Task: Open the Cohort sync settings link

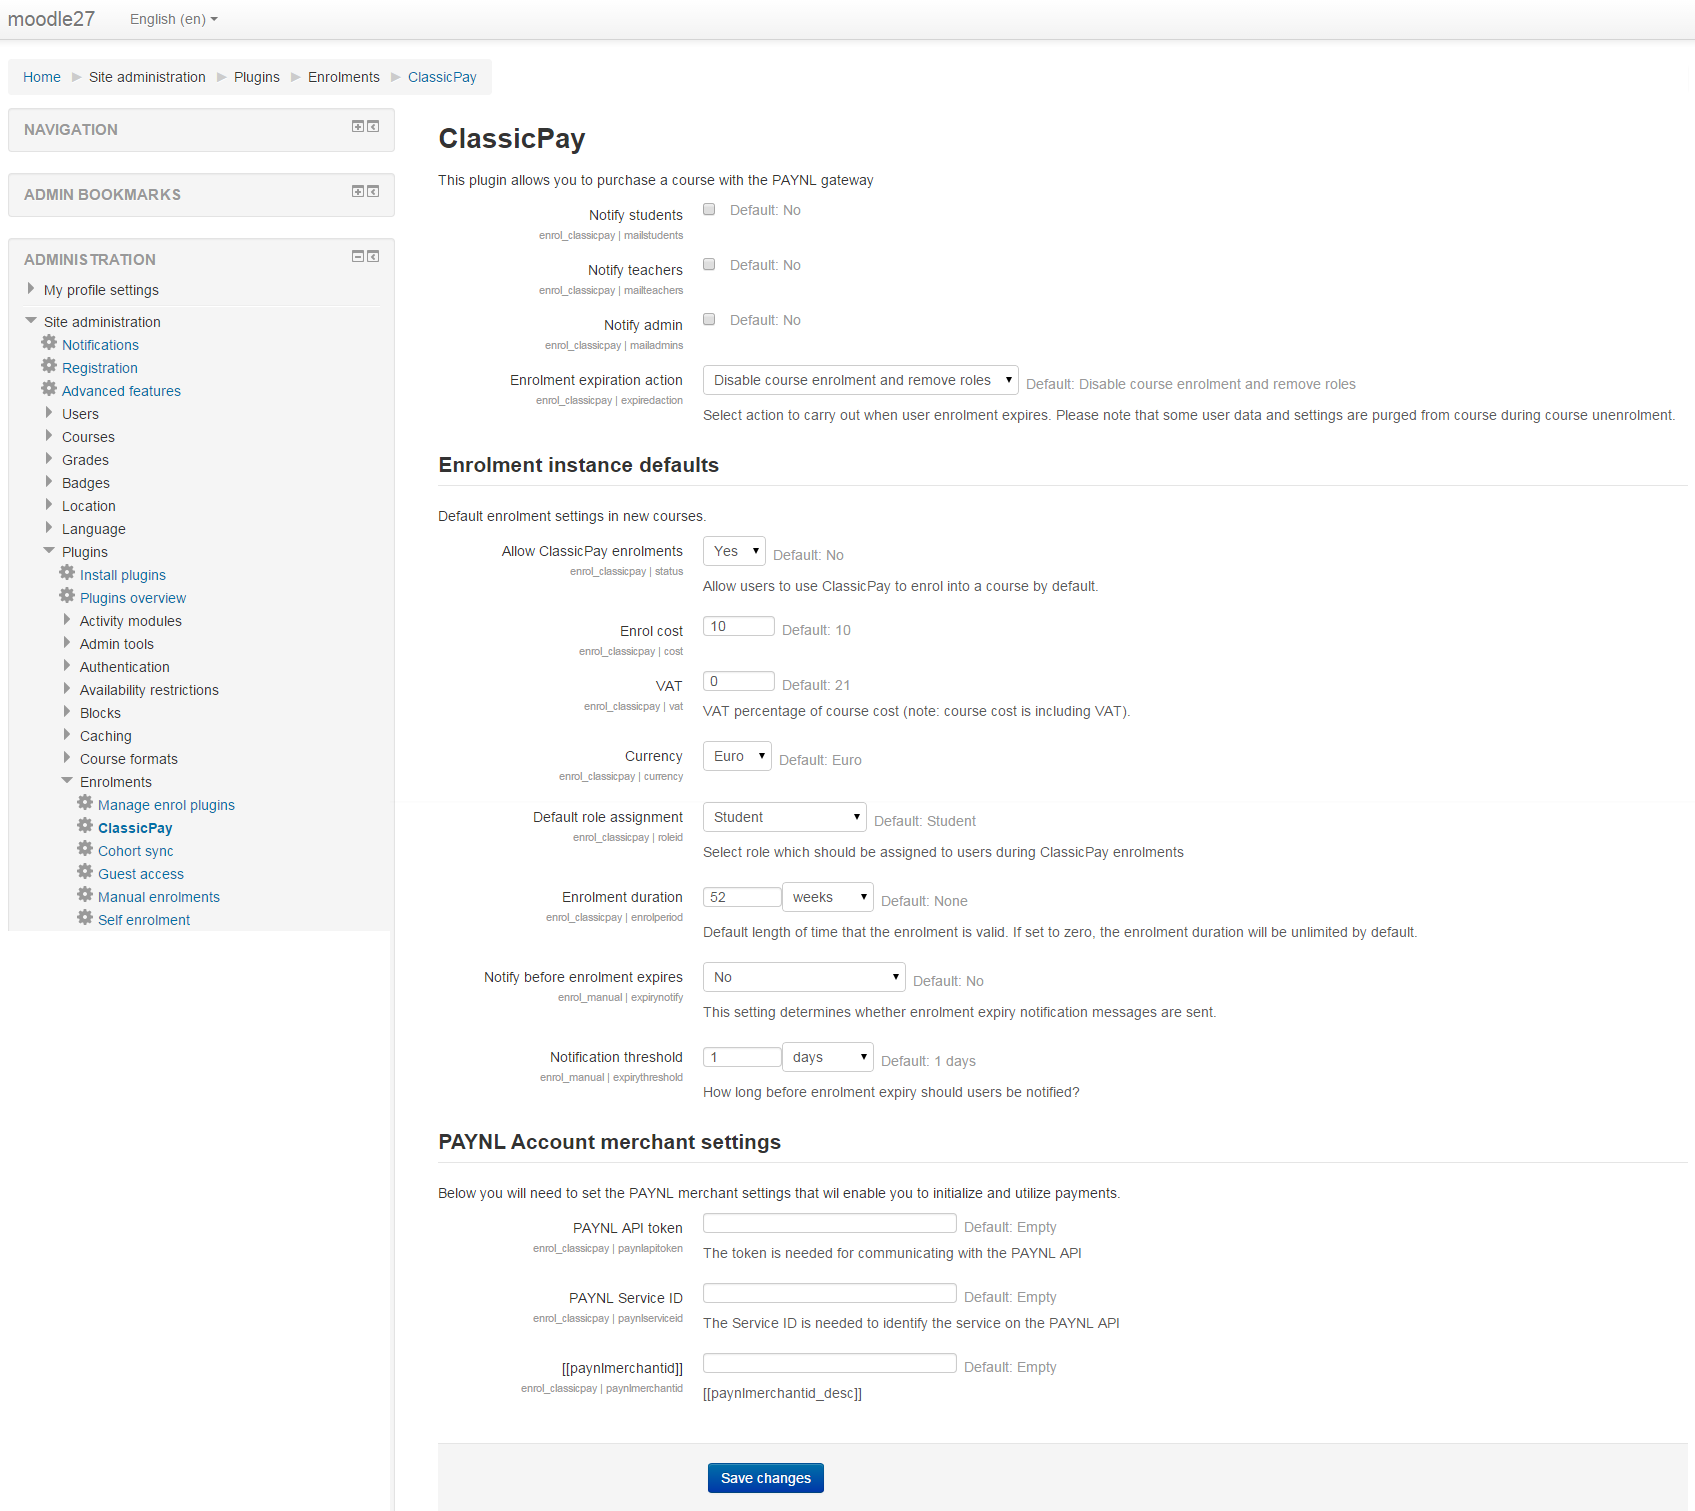Action: click(x=136, y=851)
